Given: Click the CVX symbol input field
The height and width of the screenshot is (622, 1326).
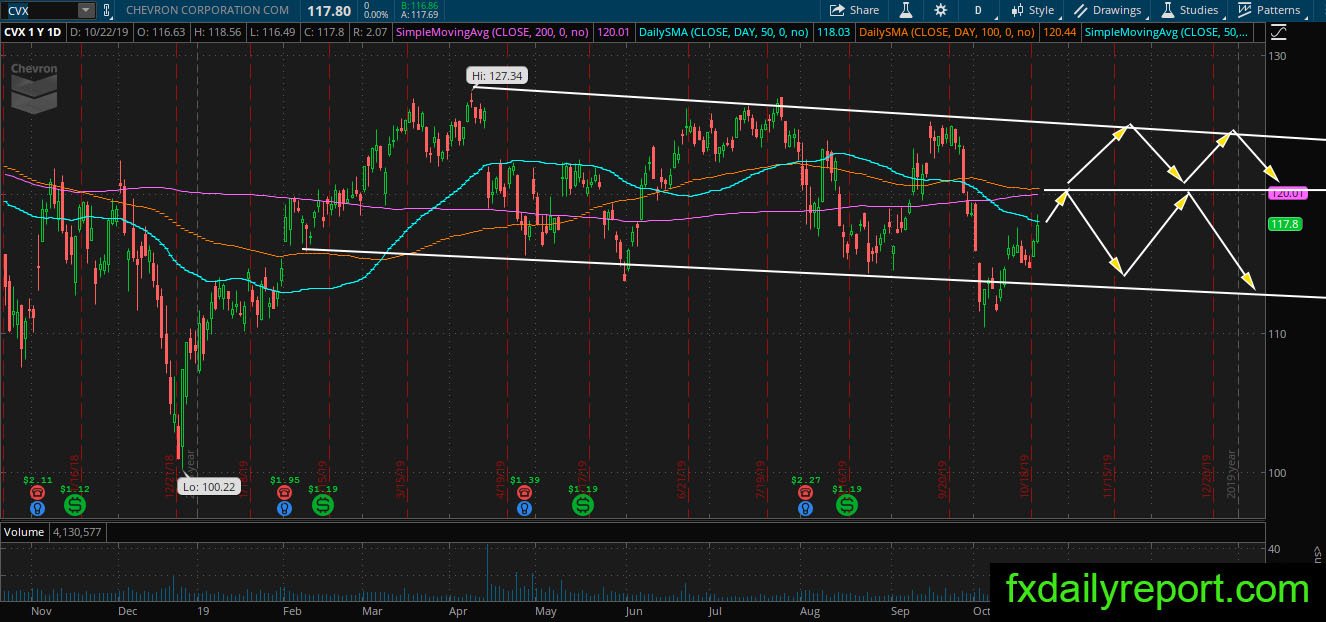Looking at the screenshot, I should (x=39, y=10).
